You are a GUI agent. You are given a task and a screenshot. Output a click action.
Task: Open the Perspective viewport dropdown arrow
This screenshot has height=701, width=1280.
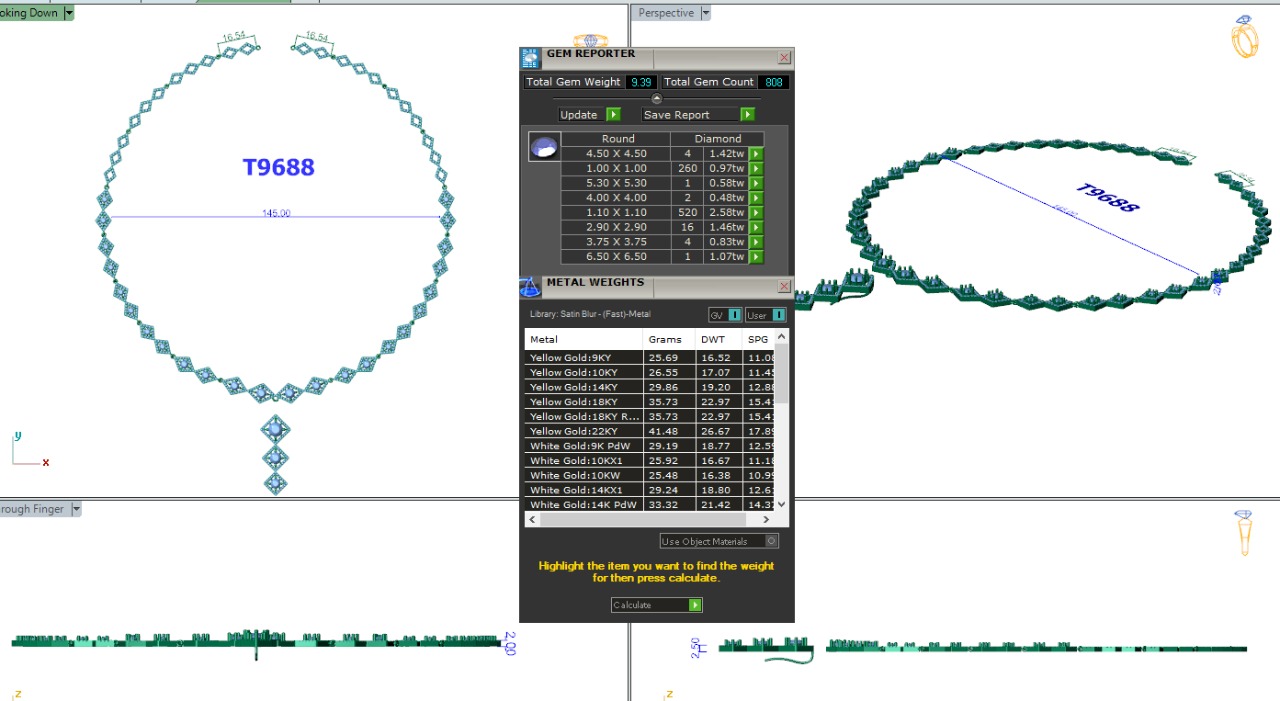705,13
